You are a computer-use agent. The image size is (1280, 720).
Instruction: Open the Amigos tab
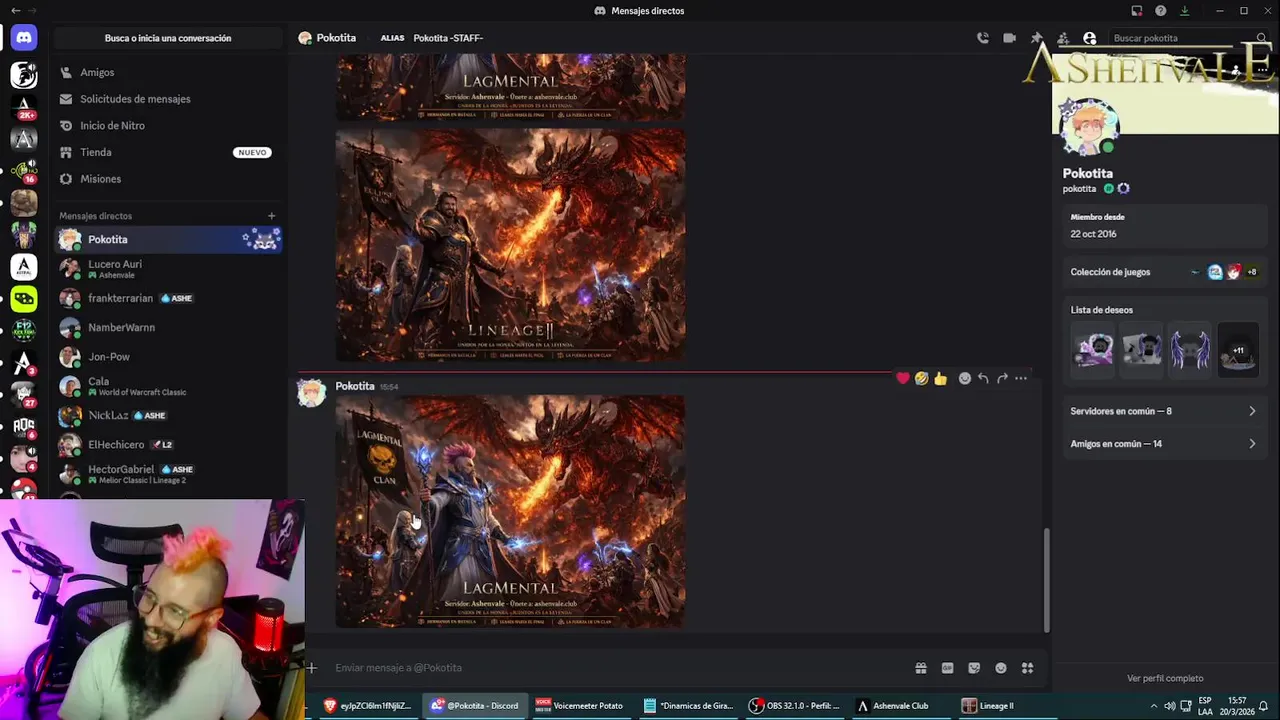pyautogui.click(x=168, y=72)
